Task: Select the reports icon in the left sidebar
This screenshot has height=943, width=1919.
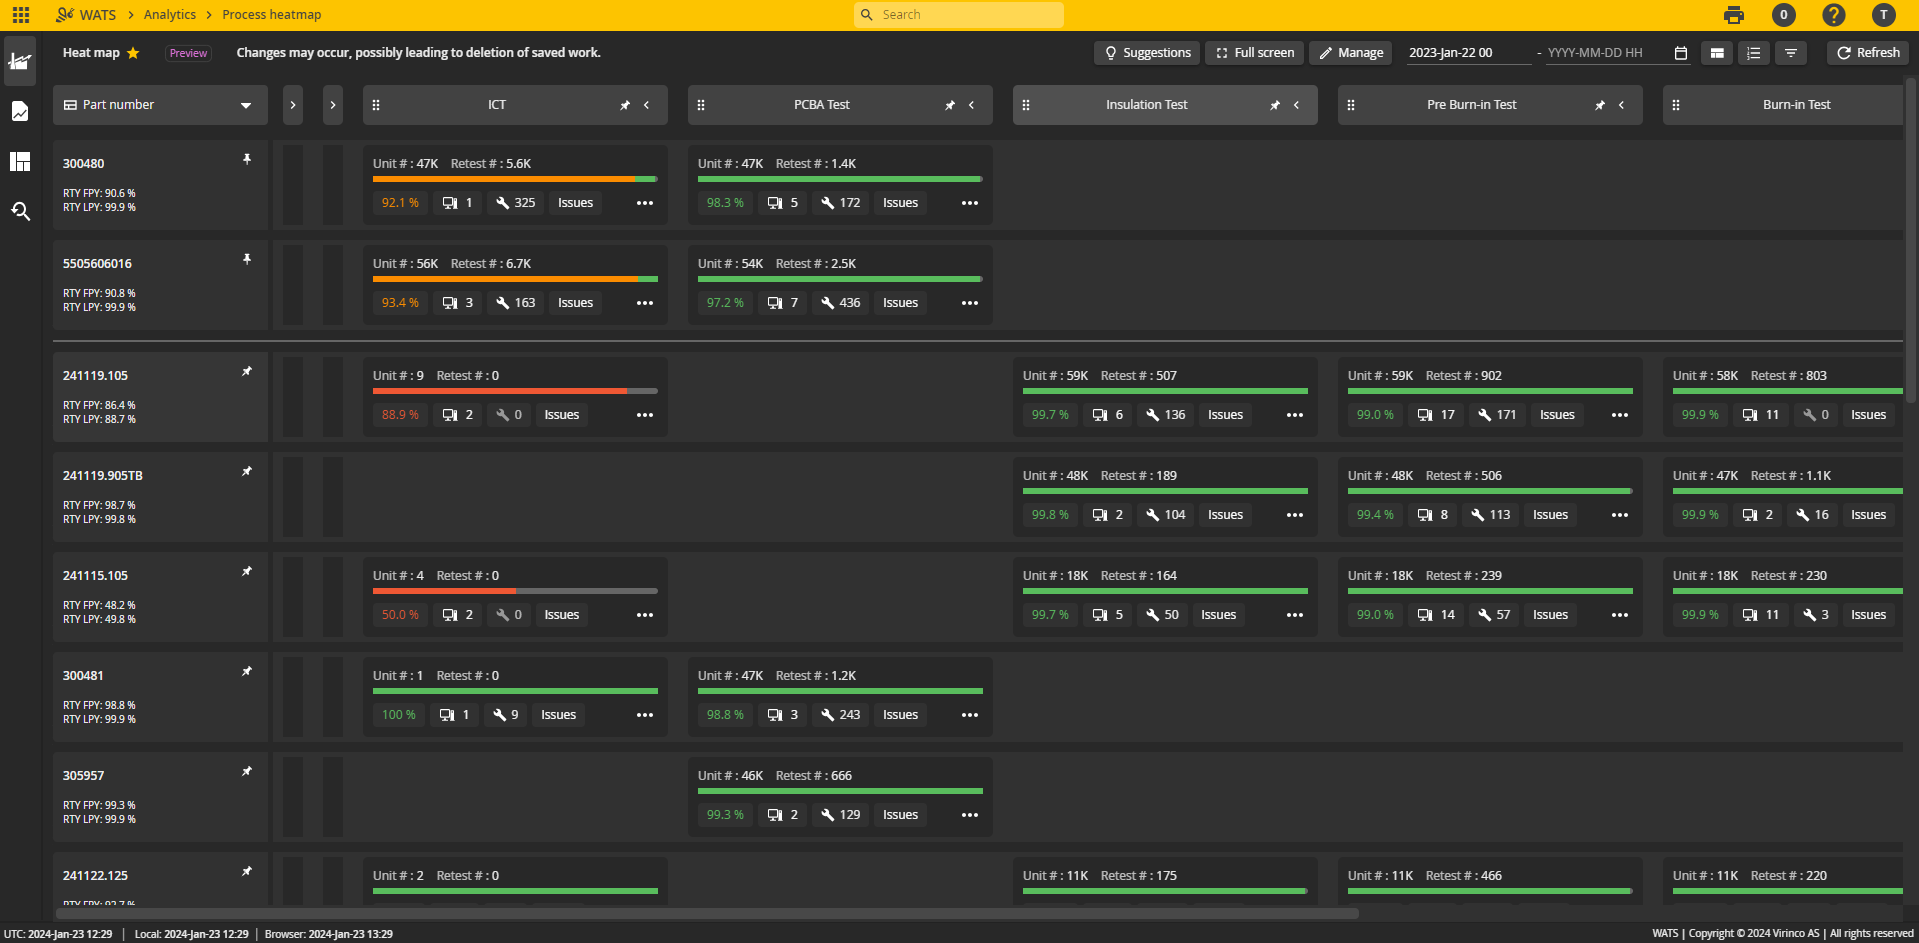Action: [x=20, y=111]
